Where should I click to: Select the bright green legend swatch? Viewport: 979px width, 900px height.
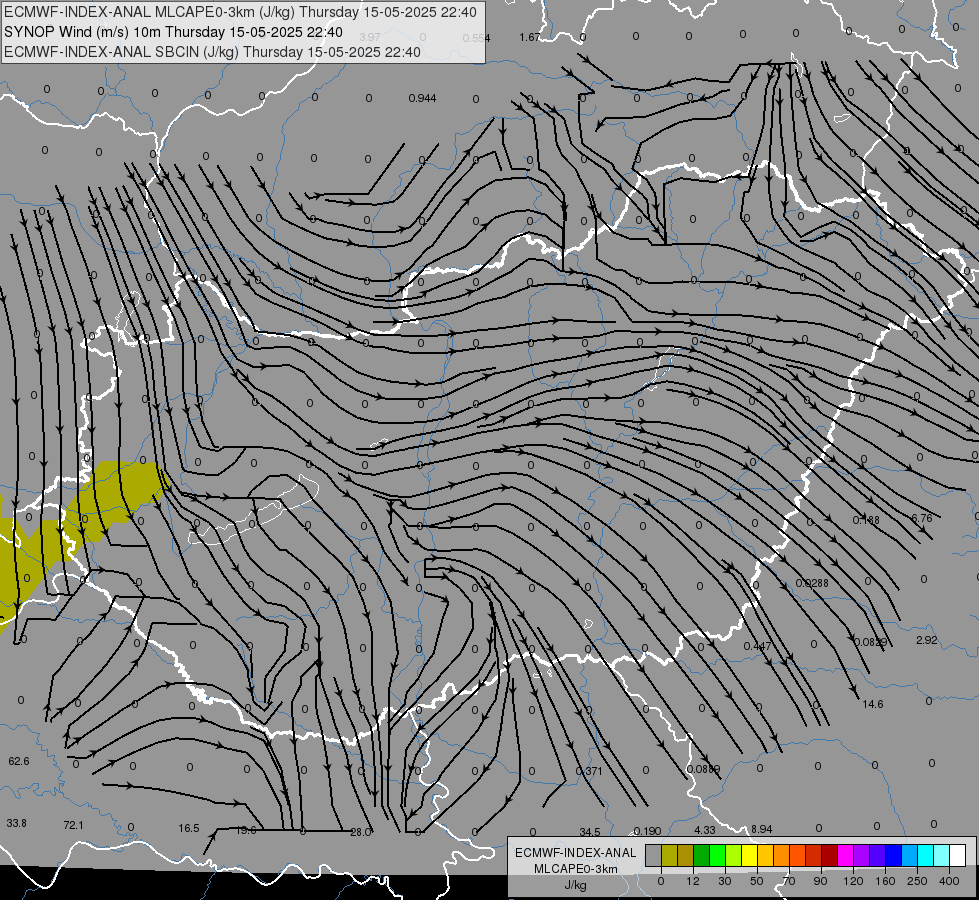[x=718, y=855]
